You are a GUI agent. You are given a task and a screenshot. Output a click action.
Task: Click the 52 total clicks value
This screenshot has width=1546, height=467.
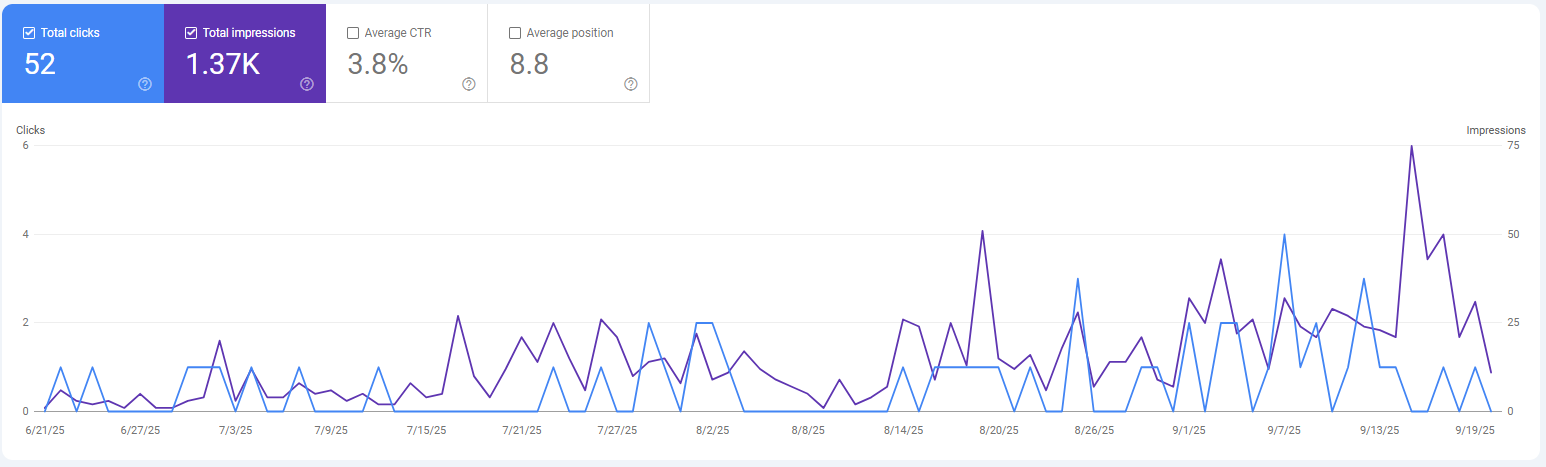(40, 64)
